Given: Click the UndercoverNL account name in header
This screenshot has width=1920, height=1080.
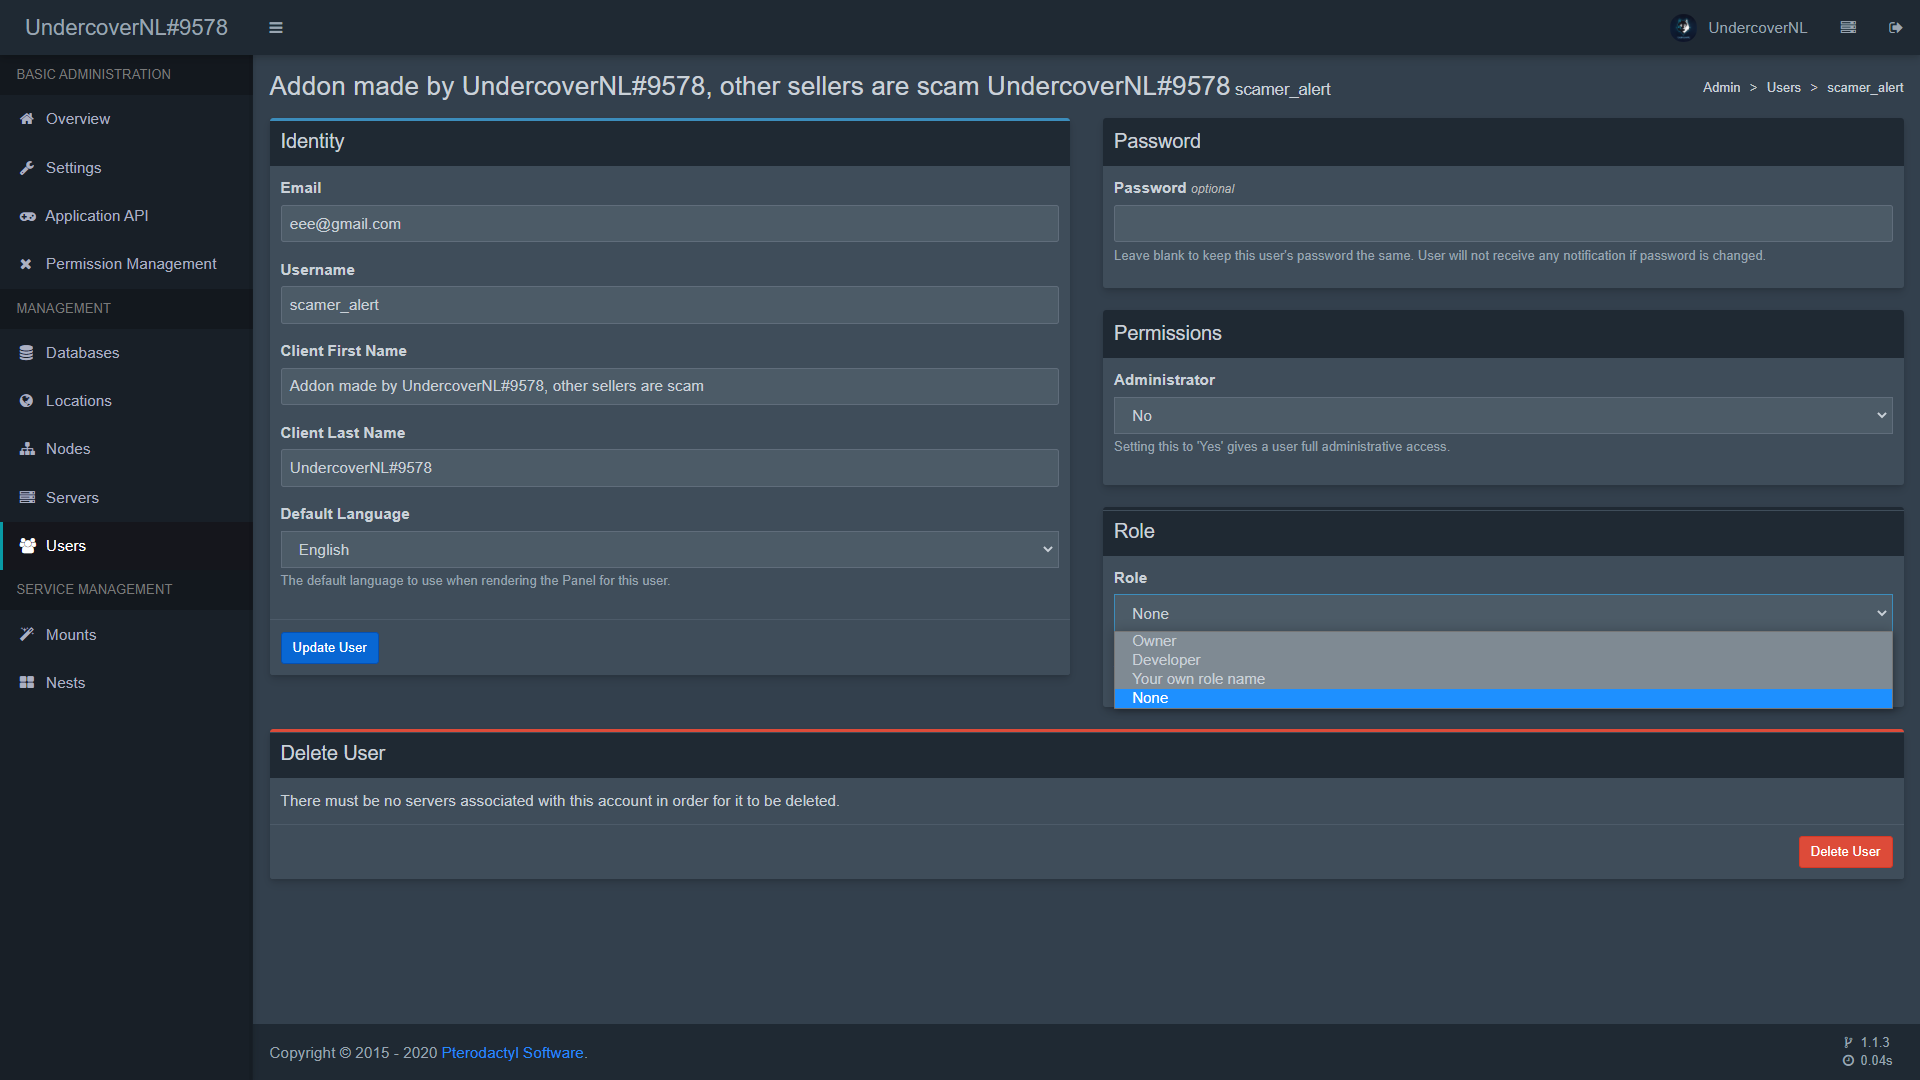Looking at the screenshot, I should click(1757, 28).
